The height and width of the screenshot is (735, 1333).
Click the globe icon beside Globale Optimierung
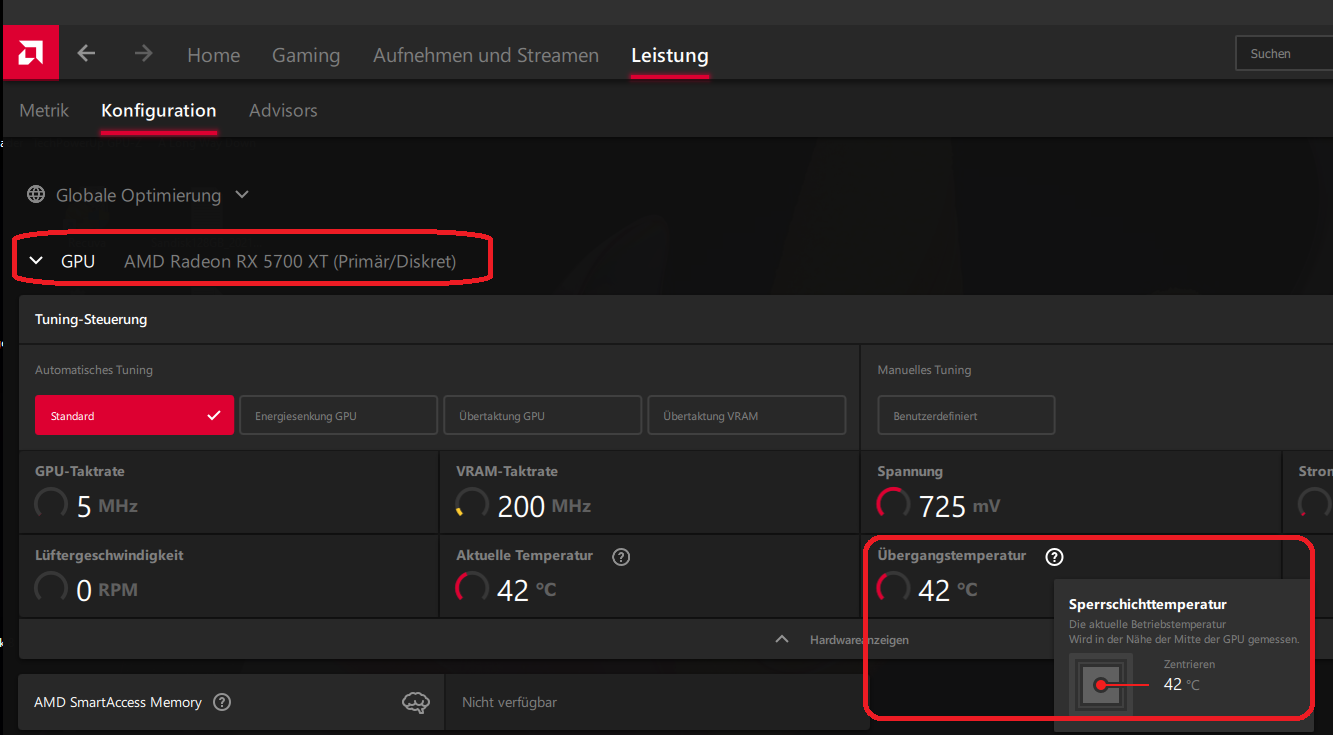[x=36, y=195]
